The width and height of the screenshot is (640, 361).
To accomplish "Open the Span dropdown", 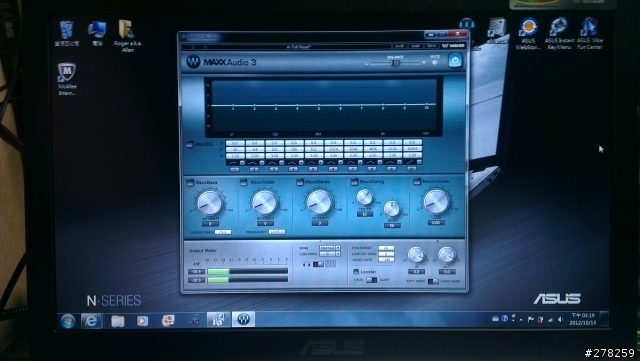I will point(330,248).
